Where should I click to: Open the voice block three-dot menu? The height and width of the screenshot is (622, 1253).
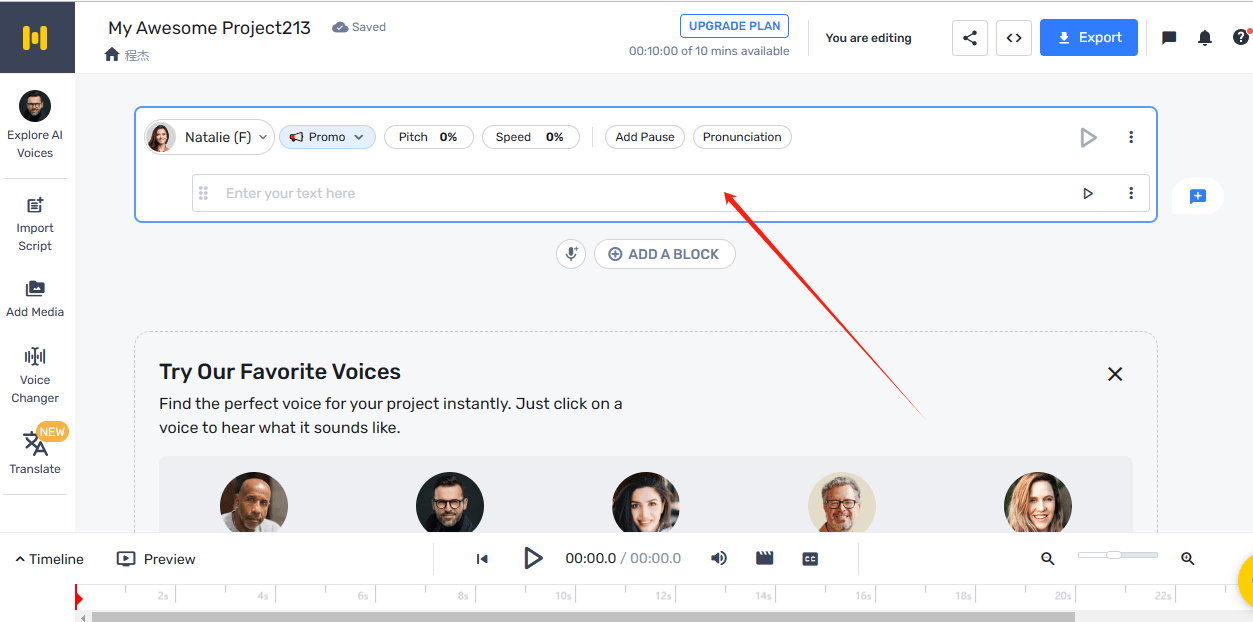click(x=1131, y=137)
